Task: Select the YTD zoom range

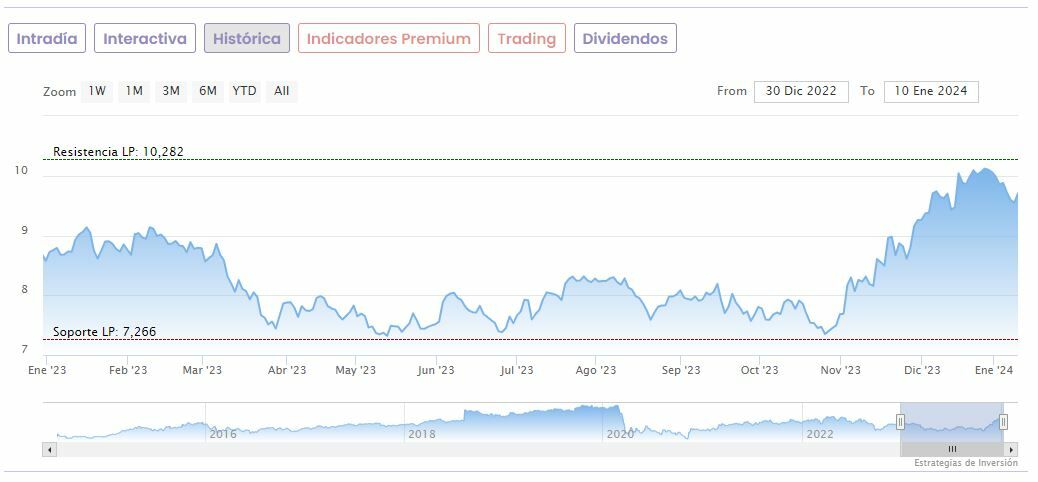Action: pos(244,91)
